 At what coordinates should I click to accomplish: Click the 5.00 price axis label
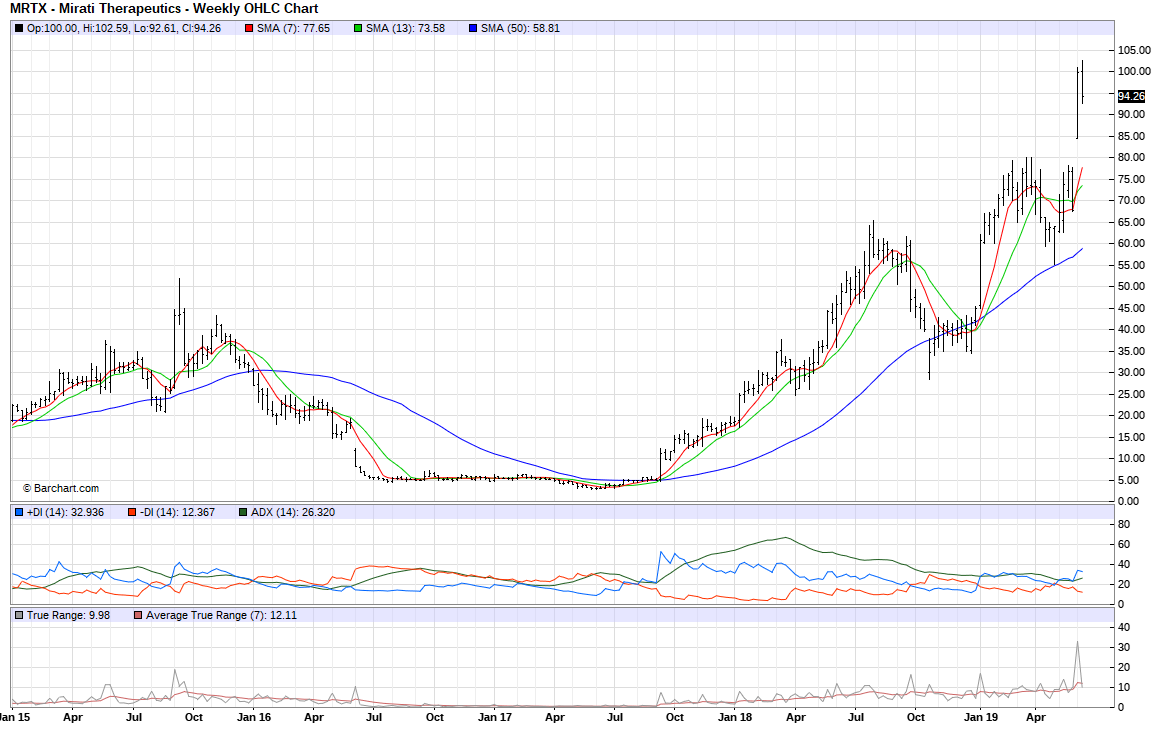[x=1129, y=480]
